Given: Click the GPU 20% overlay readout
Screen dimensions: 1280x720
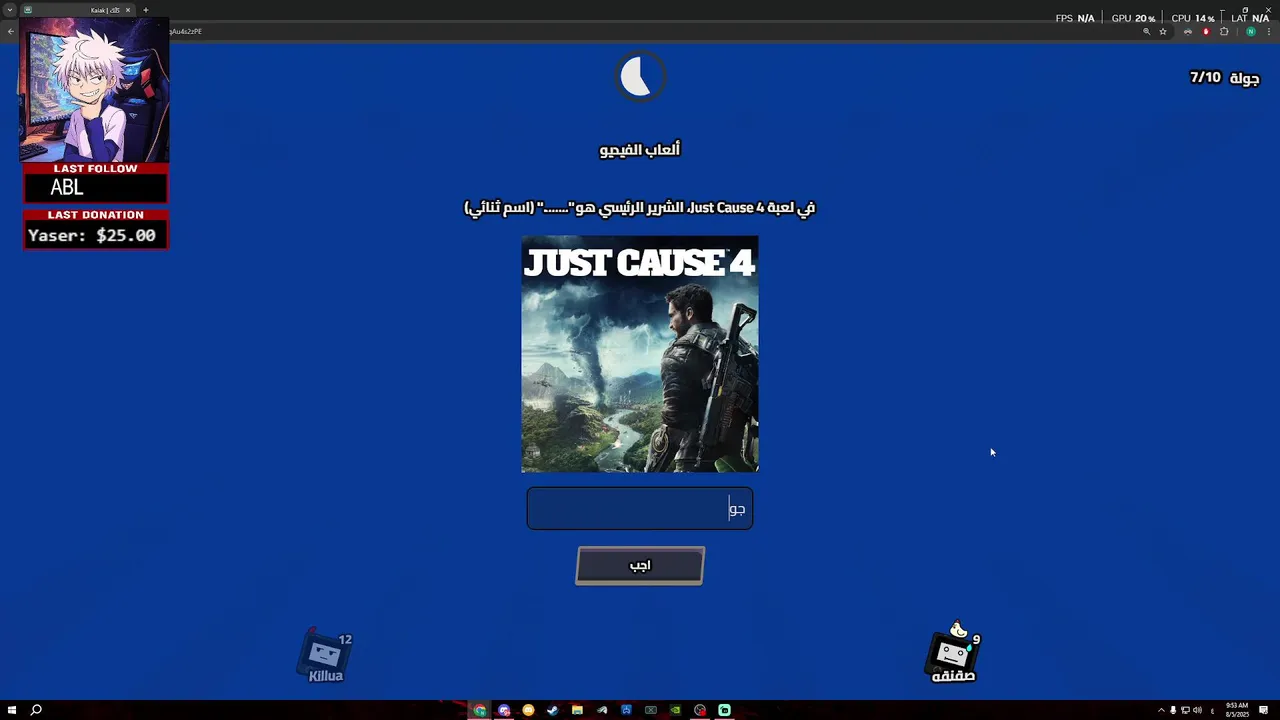Looking at the screenshot, I should click(x=1133, y=18).
